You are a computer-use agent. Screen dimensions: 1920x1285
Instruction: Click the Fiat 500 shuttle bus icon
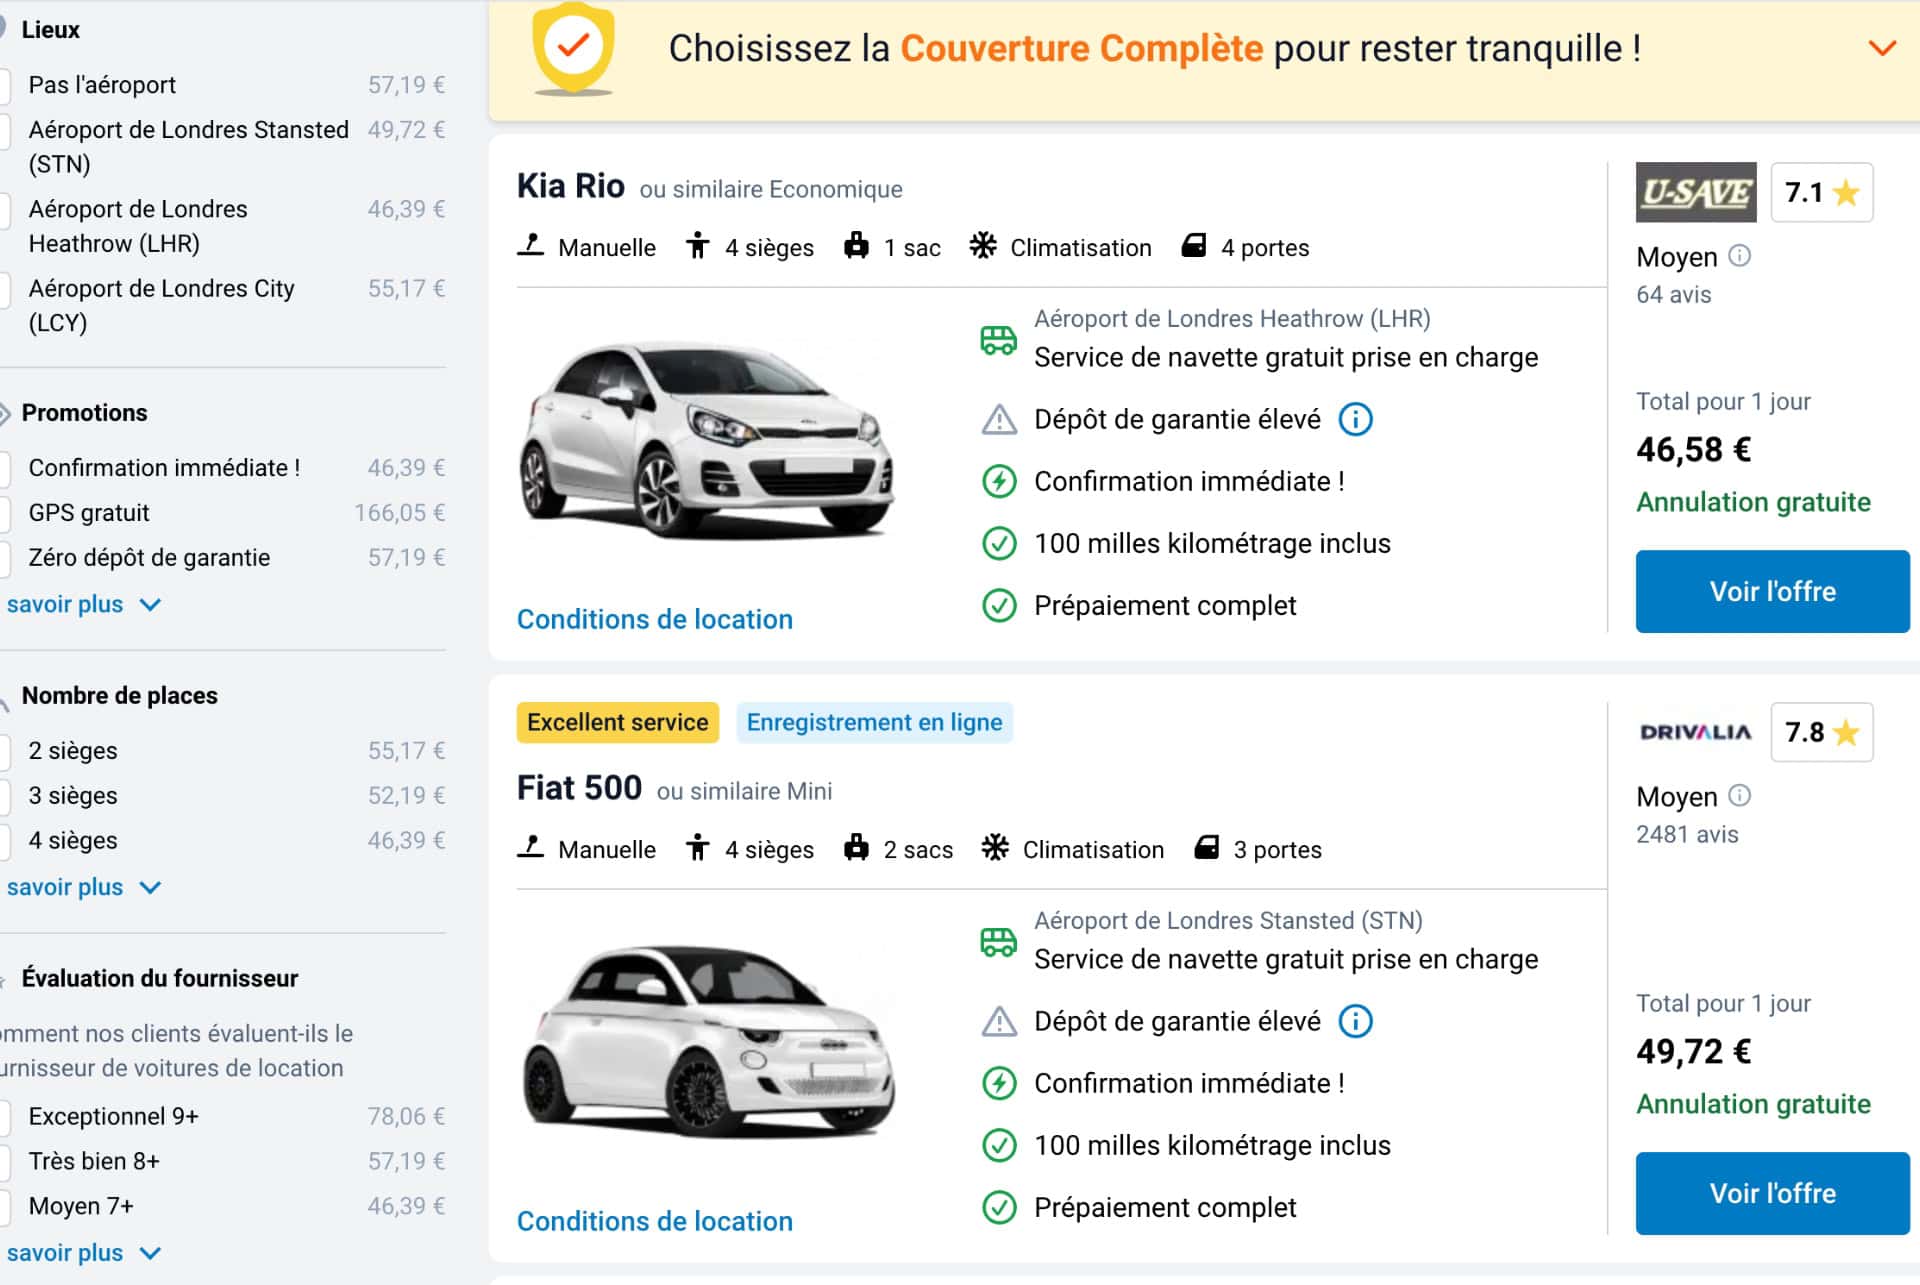pos(998,942)
